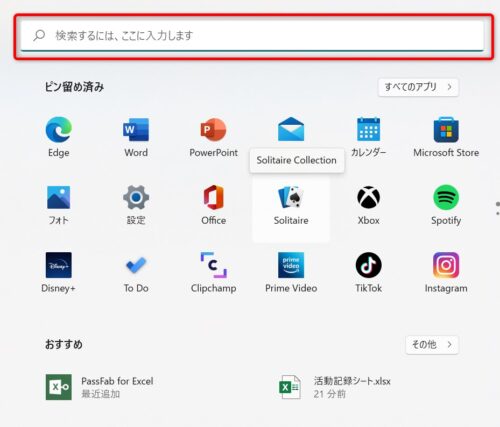Launch Microsoft Store from pinned apps
The image size is (500, 427).
pos(446,137)
